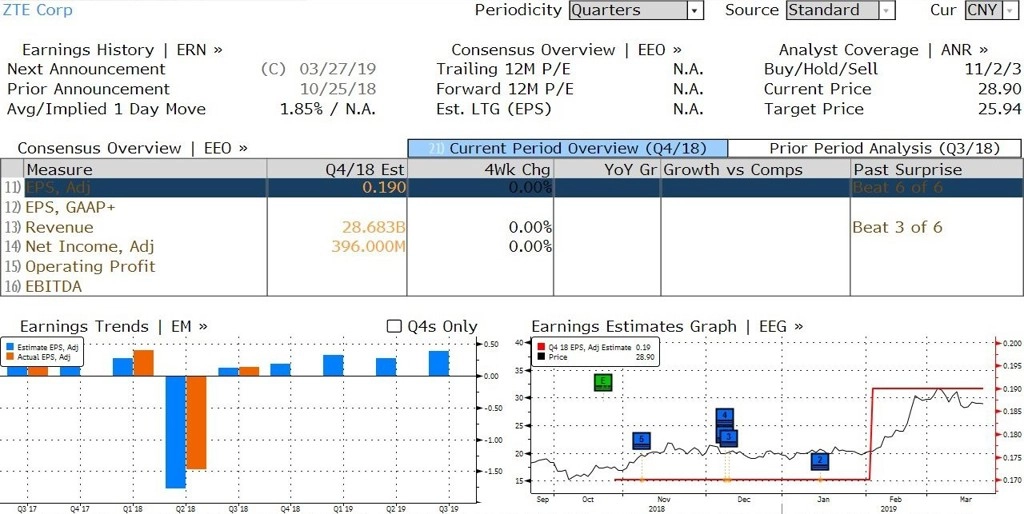Click Next Announcement date 03/27/19
Image resolution: width=1024 pixels, height=514 pixels.
[x=338, y=69]
